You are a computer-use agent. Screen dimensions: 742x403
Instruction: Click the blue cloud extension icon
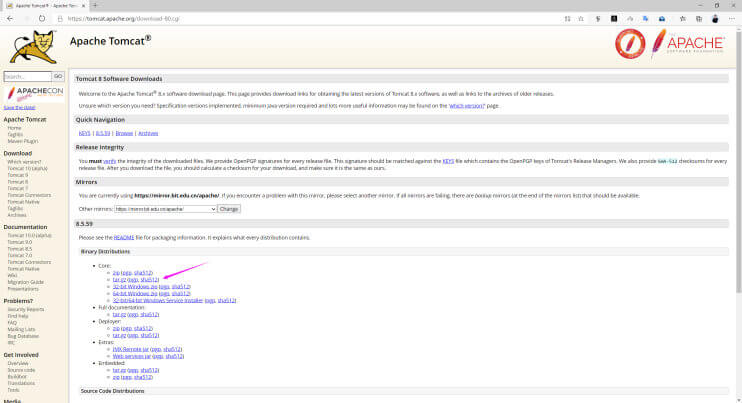click(662, 18)
